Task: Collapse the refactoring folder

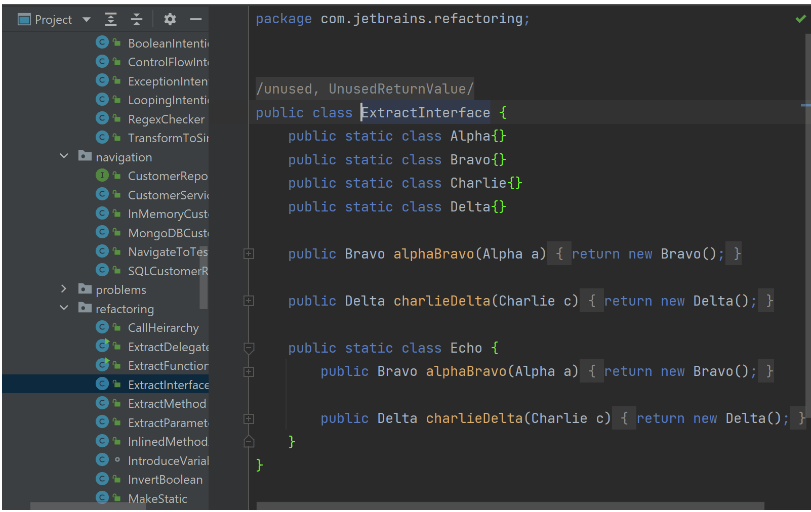Action: tap(64, 308)
